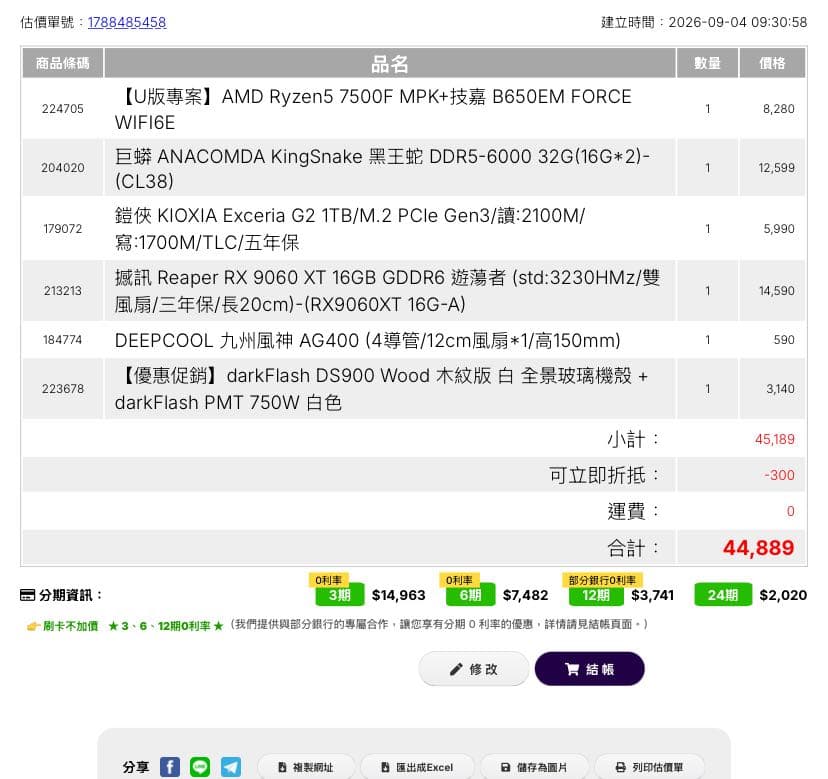Click the discount value -300
Screen dimensions: 828x779
point(779,475)
